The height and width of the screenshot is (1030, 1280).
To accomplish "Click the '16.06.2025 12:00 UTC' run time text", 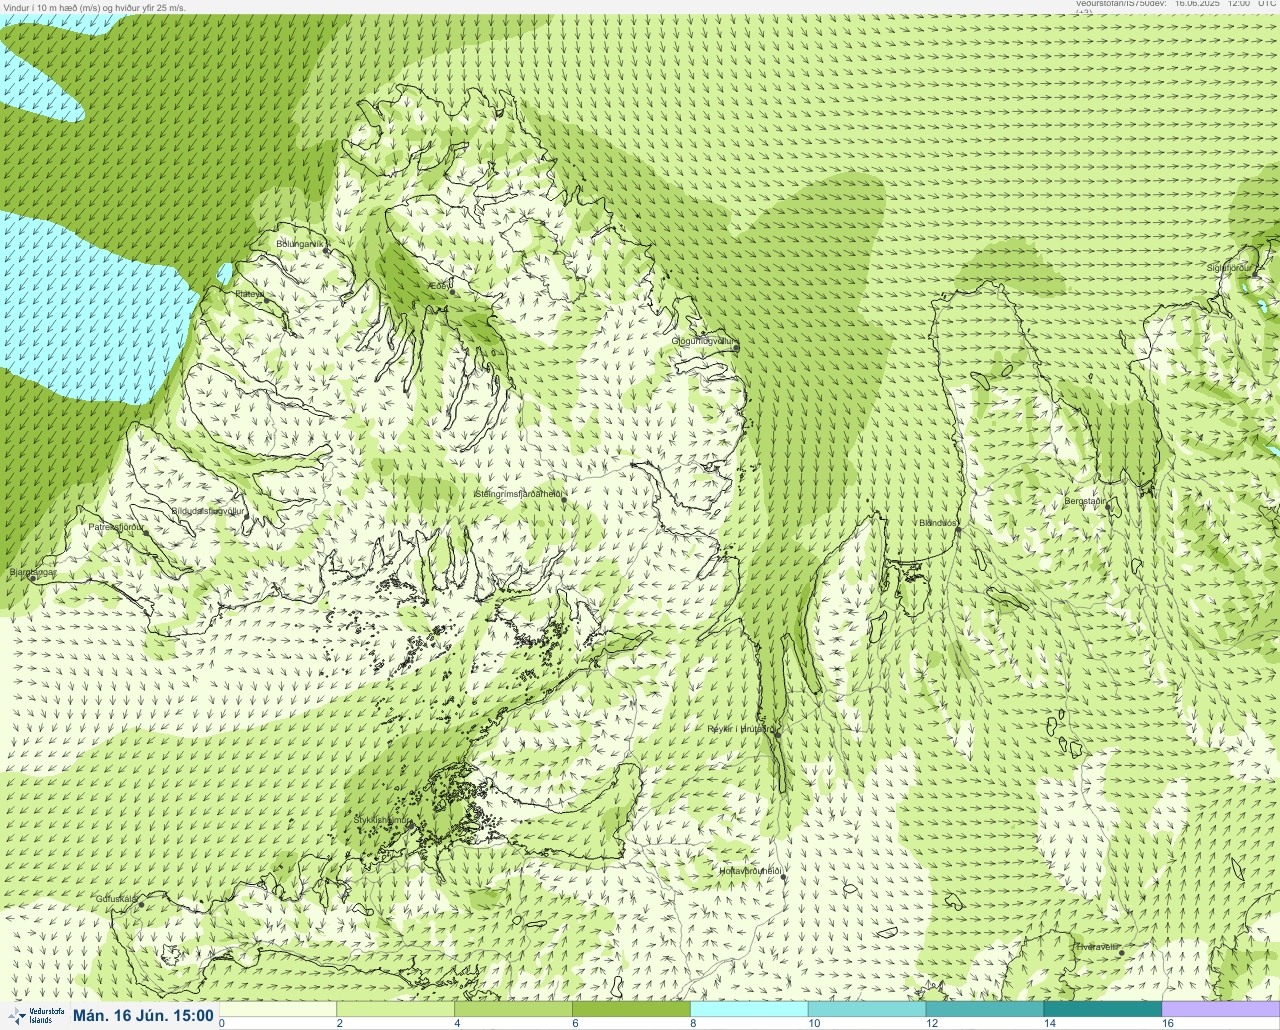I will click(1225, 4).
